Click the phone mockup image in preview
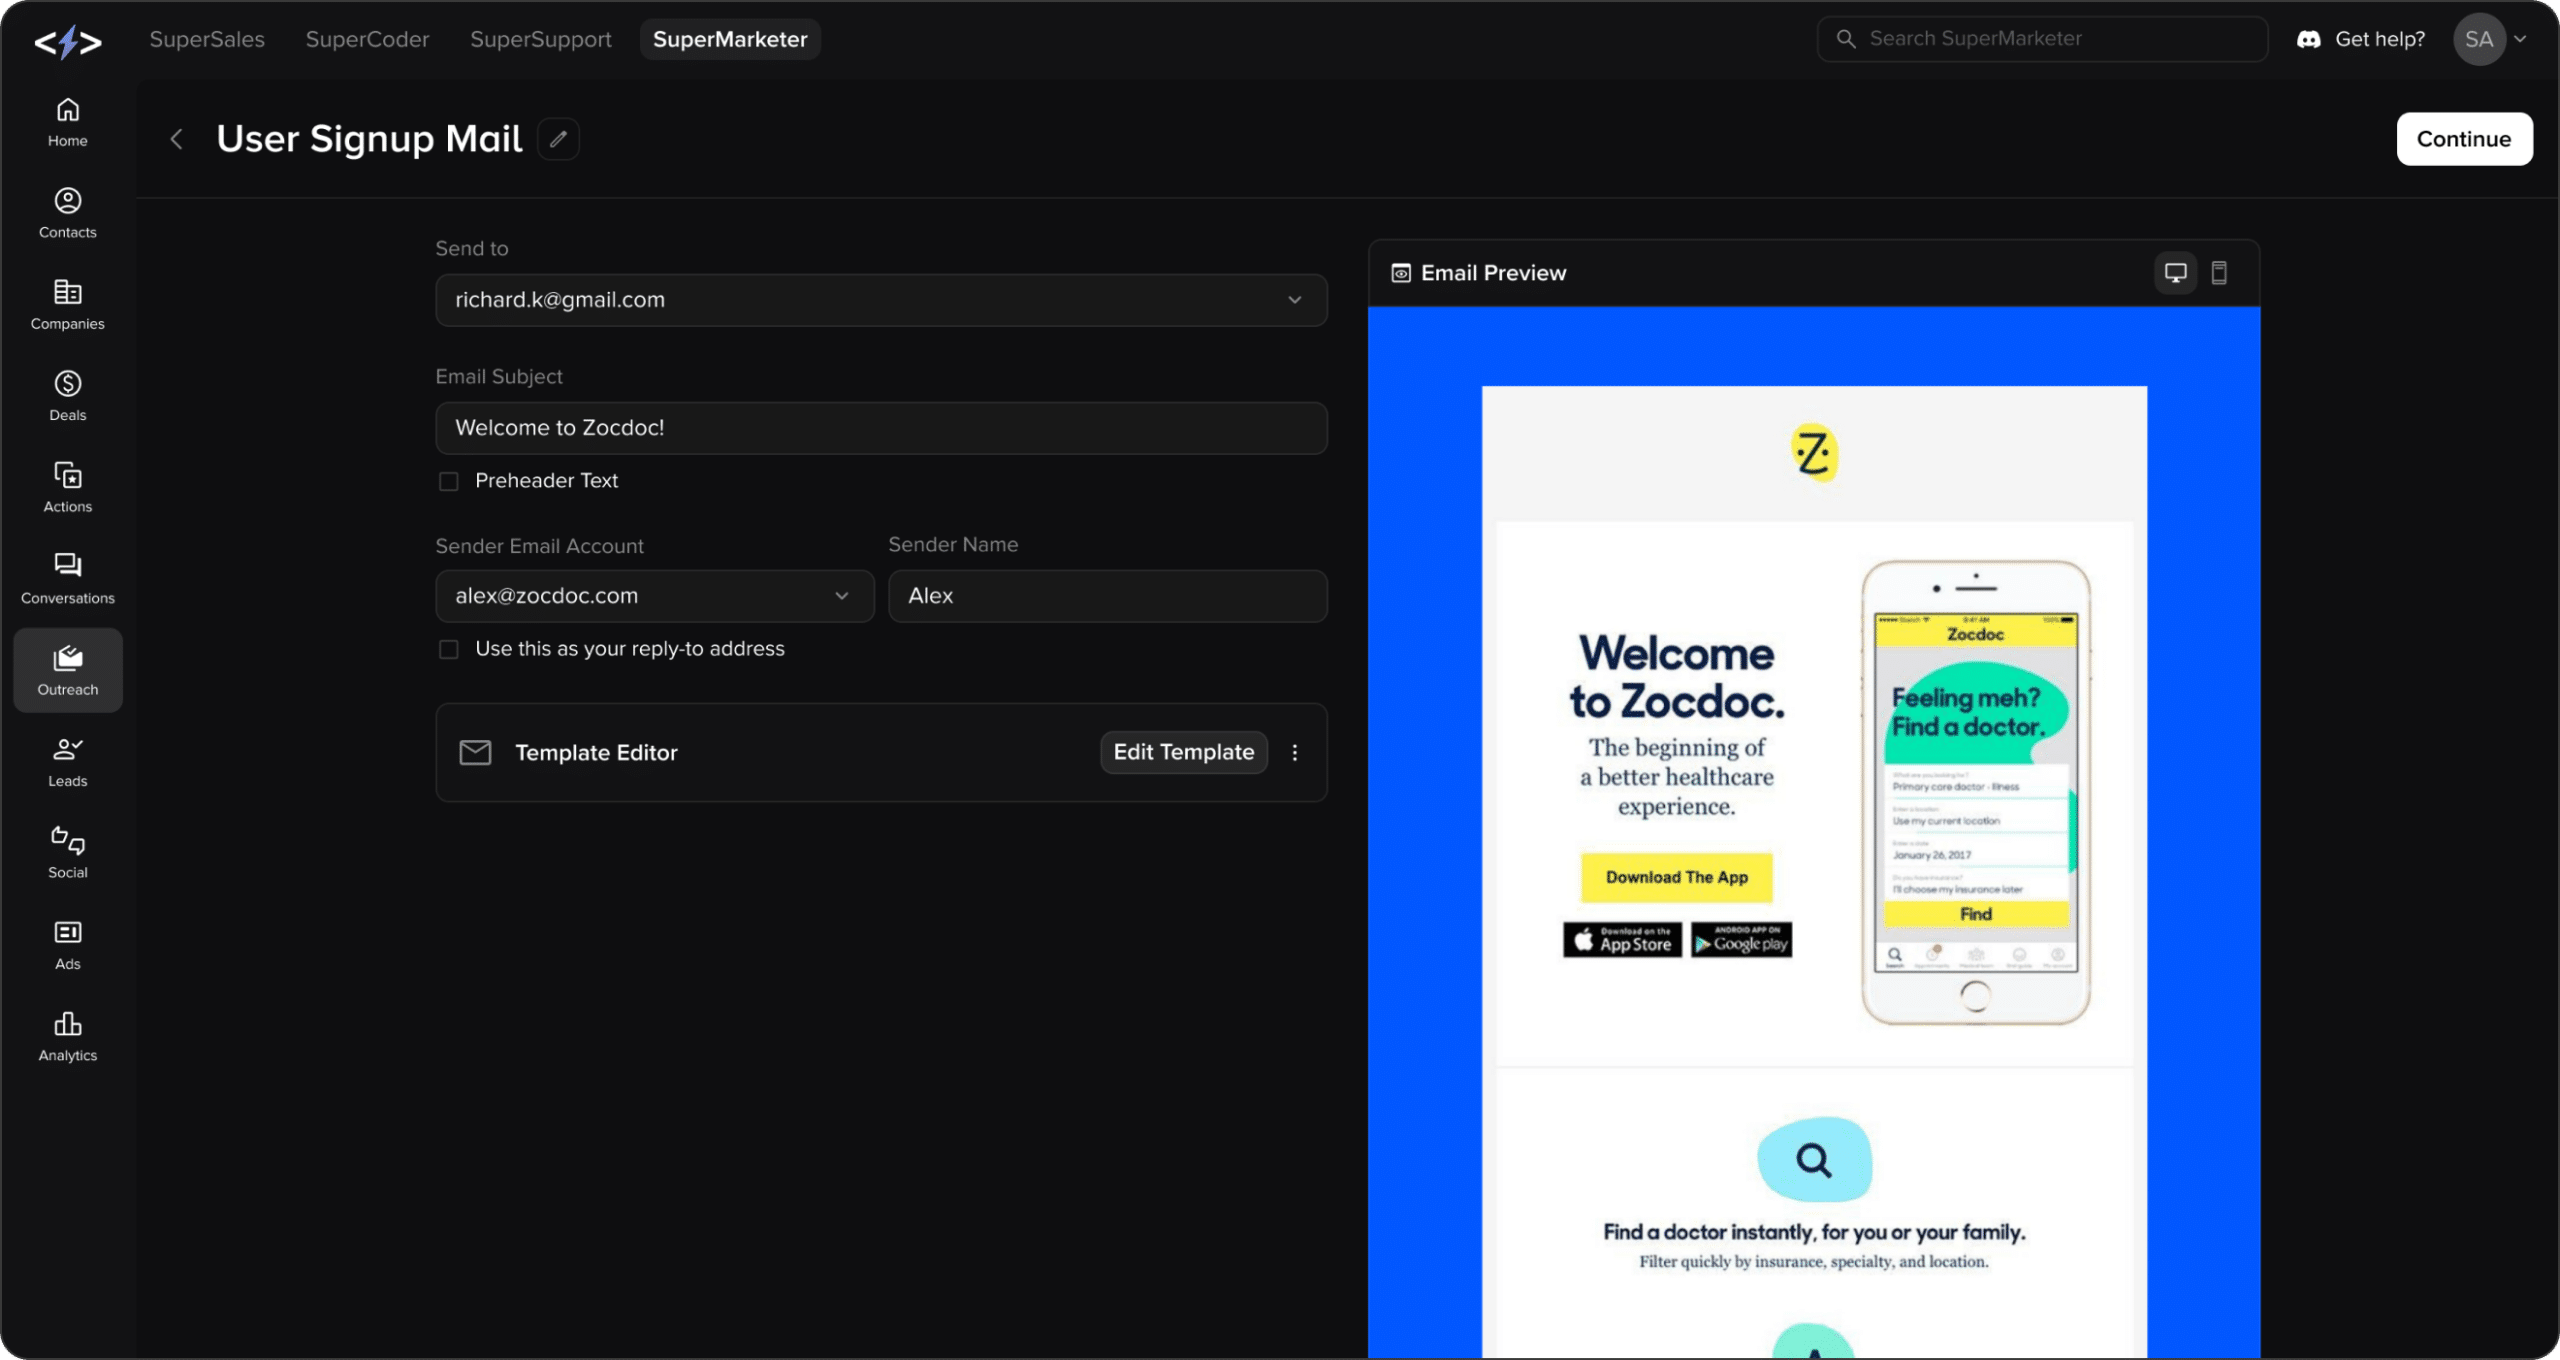This screenshot has width=2560, height=1360. point(1976,793)
